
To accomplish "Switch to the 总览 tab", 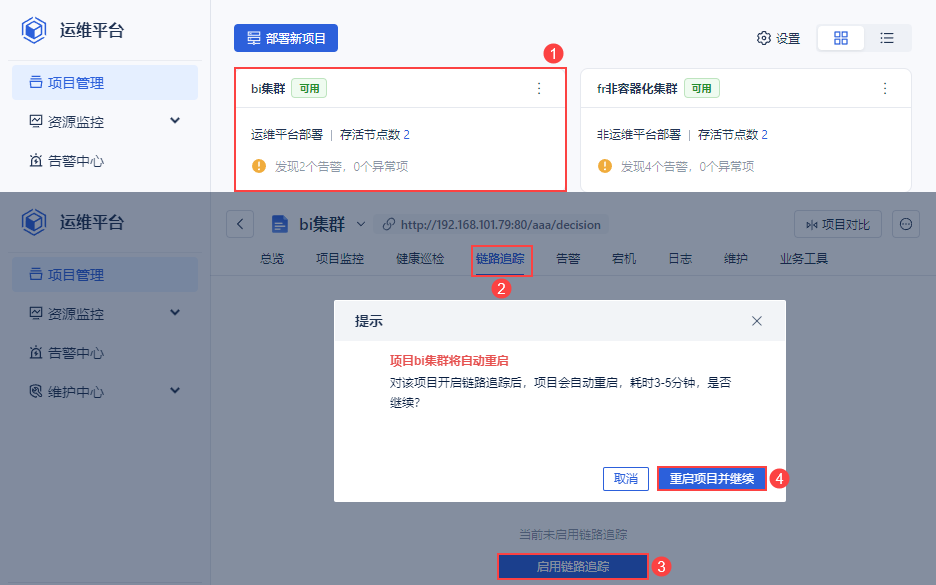I will tap(272, 258).
